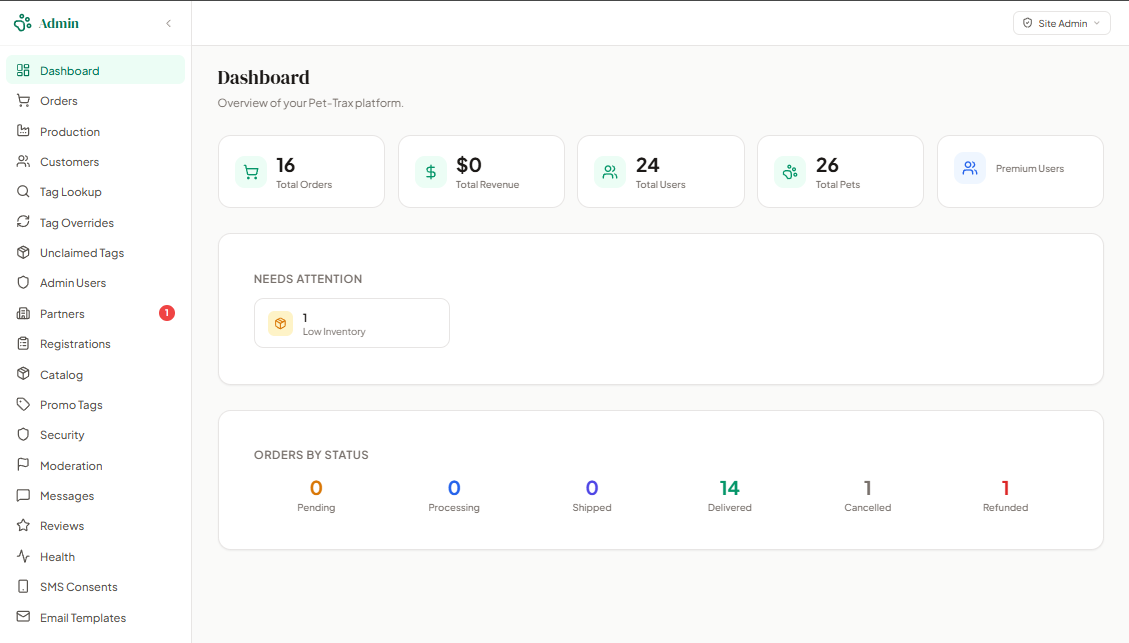Select Tag Overrides label in sidebar
Screen dimensions: 1129x643
tap(76, 222)
